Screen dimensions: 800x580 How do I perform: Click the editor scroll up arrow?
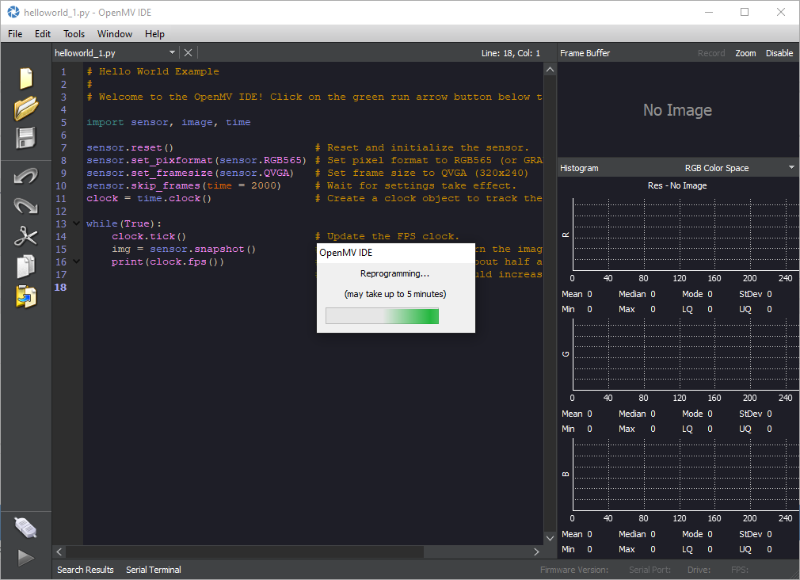(x=550, y=69)
